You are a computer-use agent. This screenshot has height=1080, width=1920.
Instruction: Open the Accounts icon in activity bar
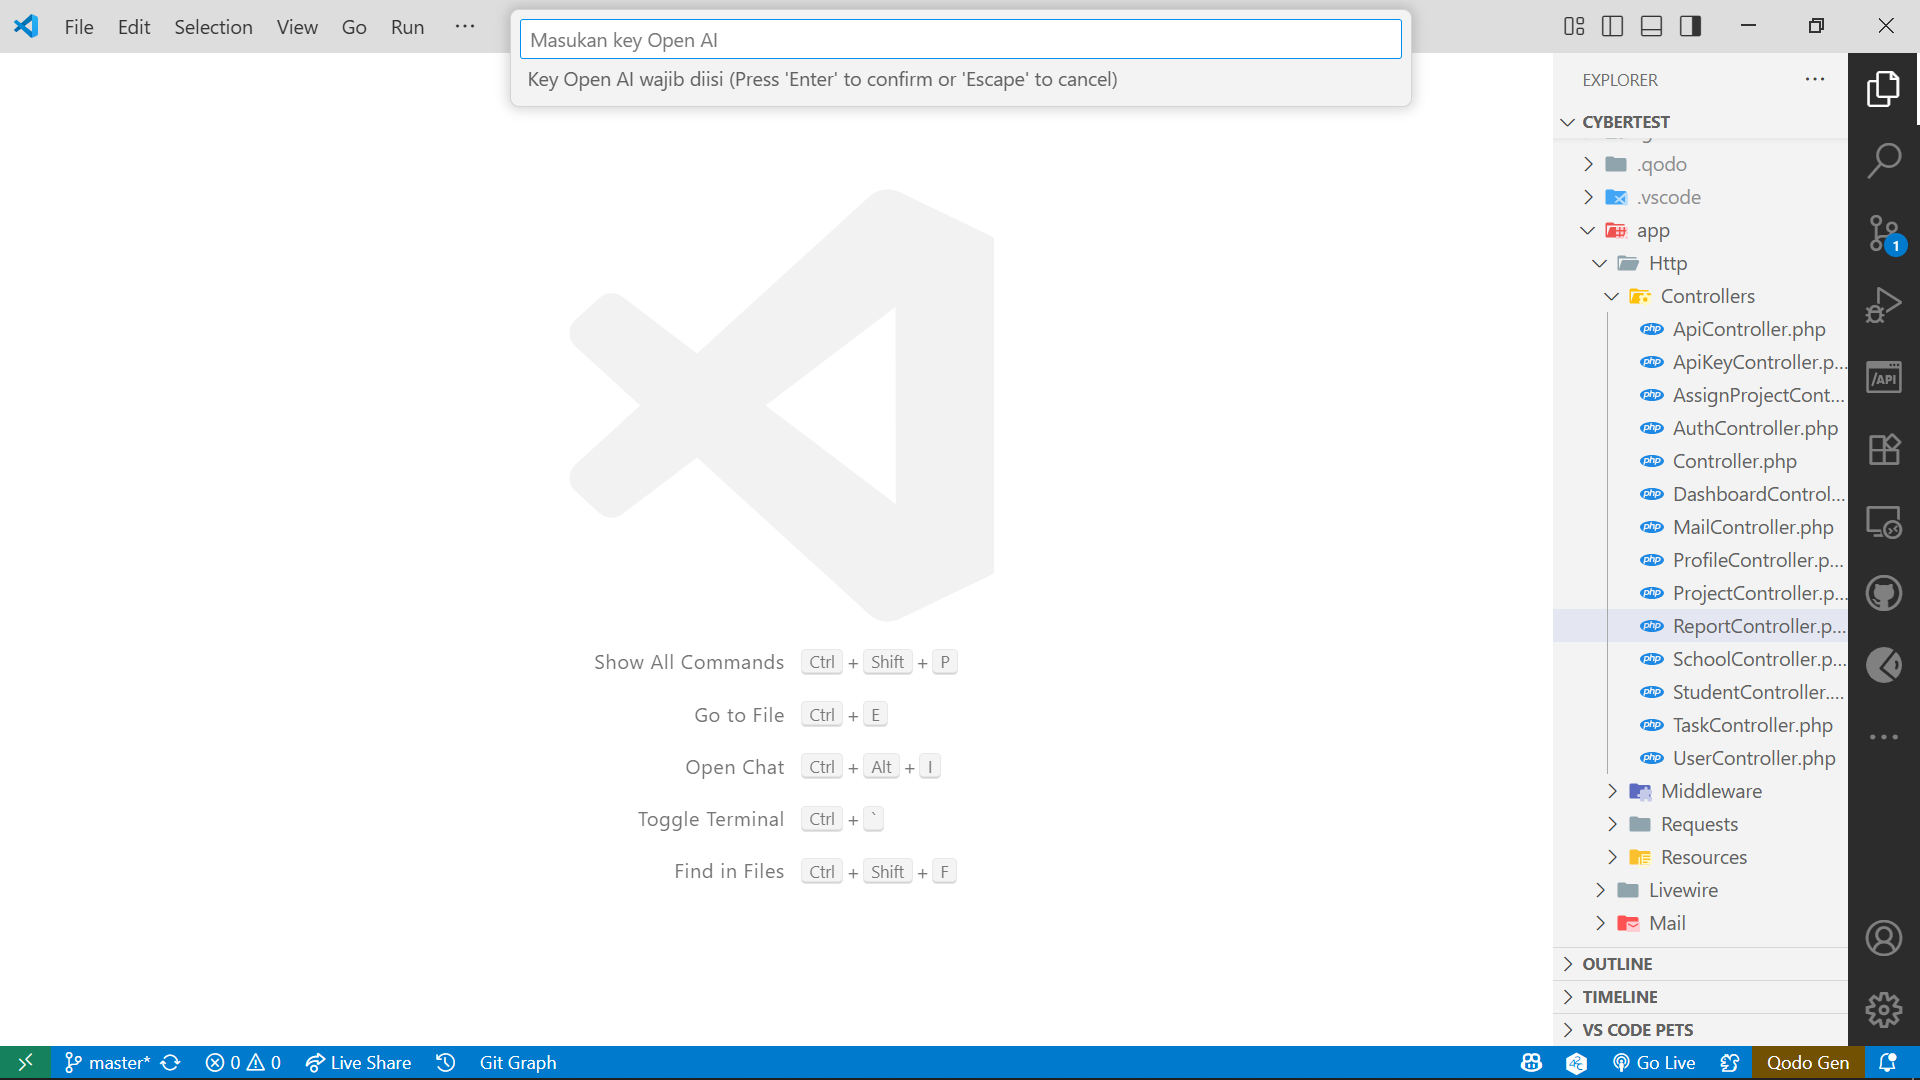point(1884,938)
